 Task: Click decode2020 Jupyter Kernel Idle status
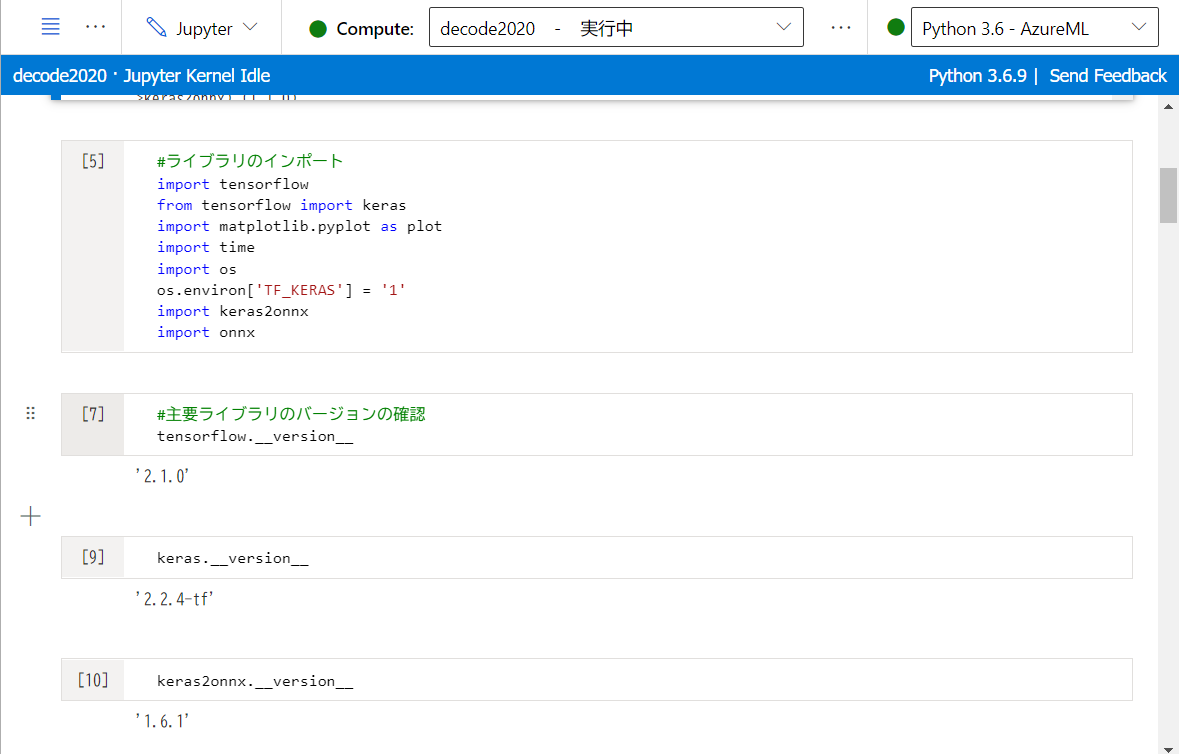[x=141, y=76]
